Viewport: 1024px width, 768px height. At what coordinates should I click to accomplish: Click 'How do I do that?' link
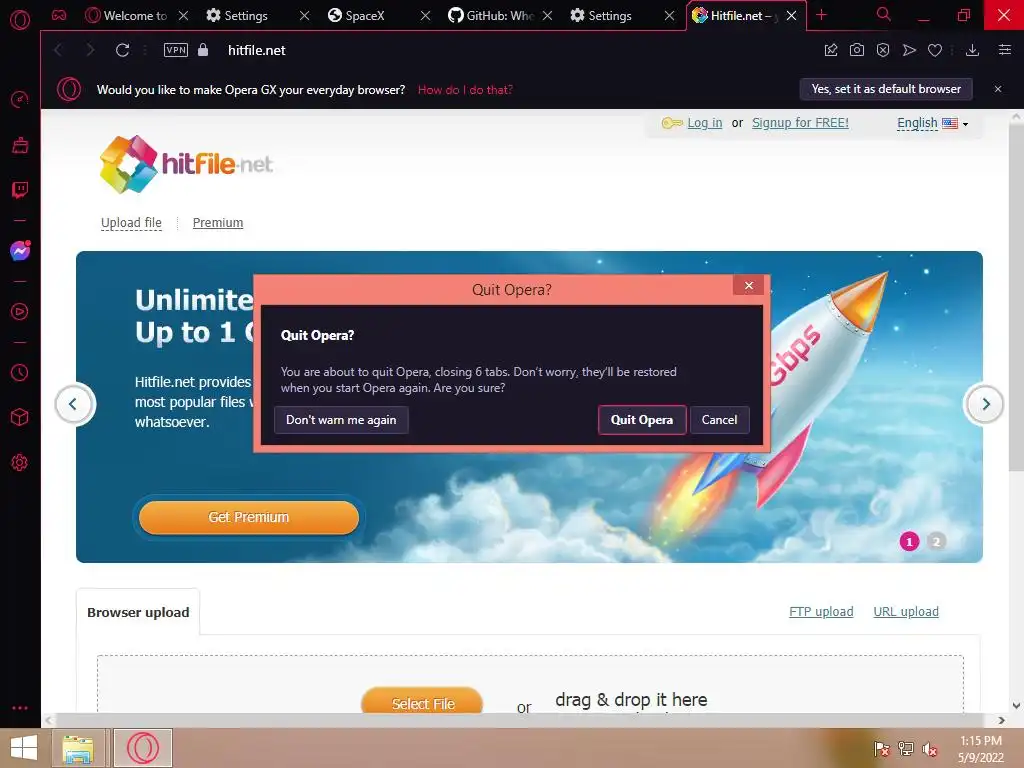coord(465,89)
